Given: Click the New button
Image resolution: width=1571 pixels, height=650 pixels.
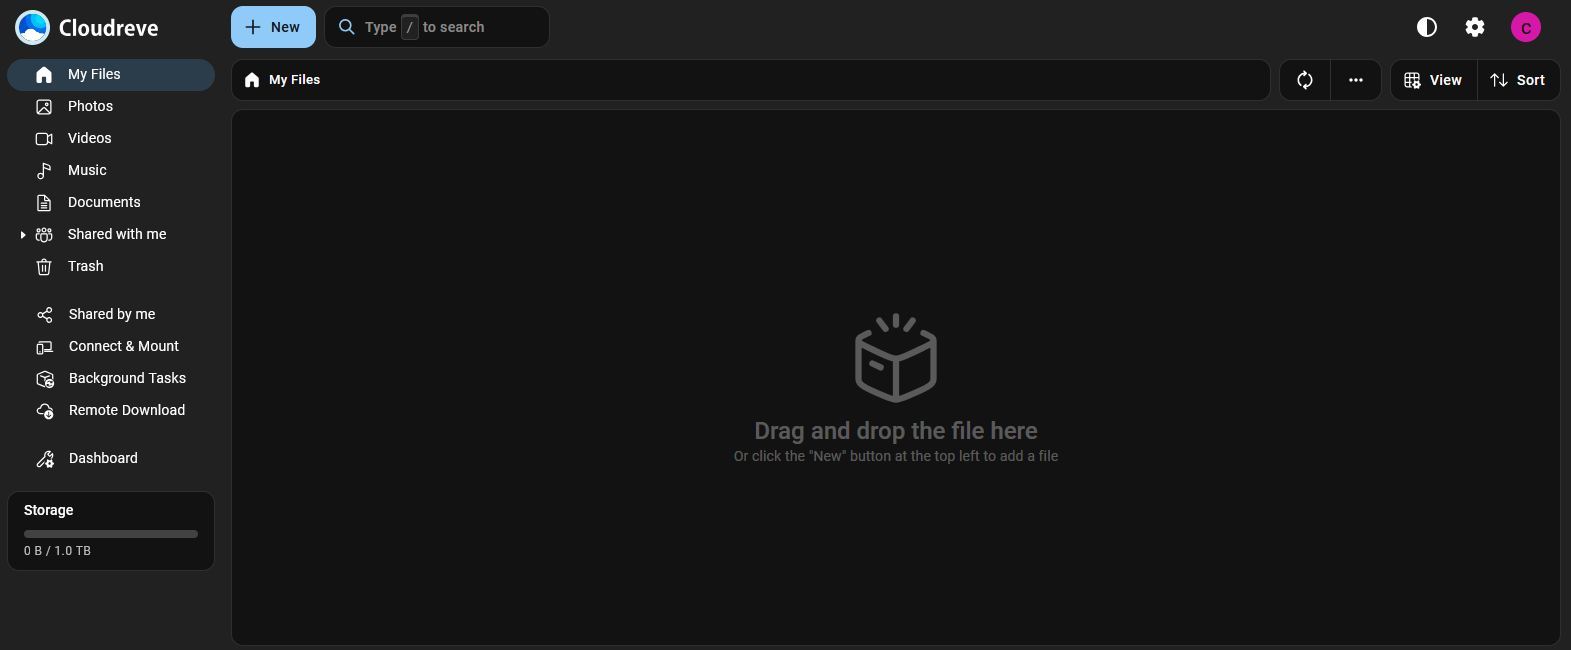Looking at the screenshot, I should pyautogui.click(x=273, y=27).
